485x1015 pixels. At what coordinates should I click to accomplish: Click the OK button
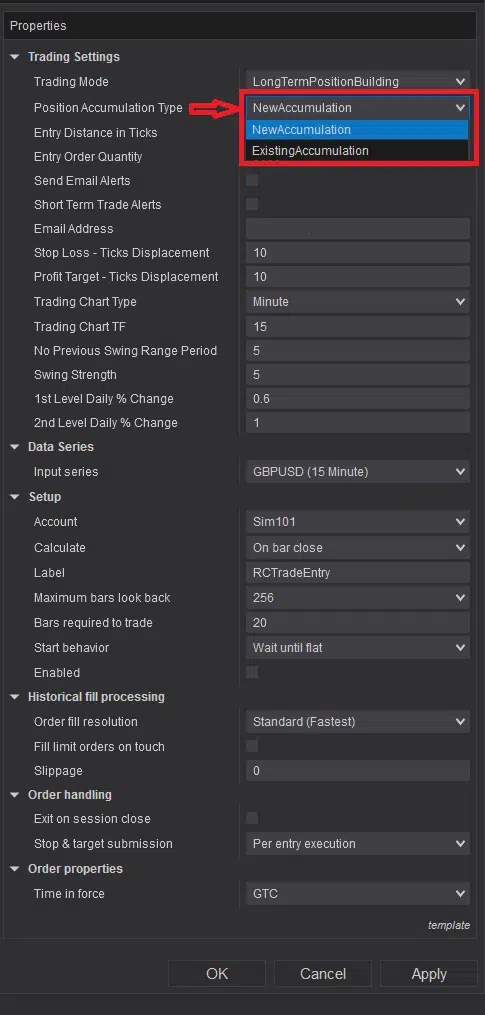point(217,974)
